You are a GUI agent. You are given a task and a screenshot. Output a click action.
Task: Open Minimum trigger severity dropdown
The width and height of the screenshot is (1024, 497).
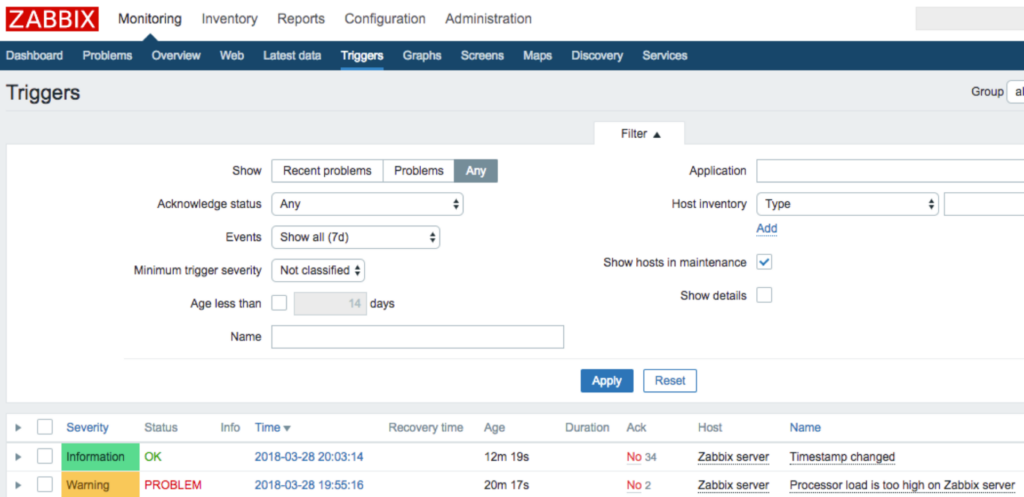tap(318, 270)
